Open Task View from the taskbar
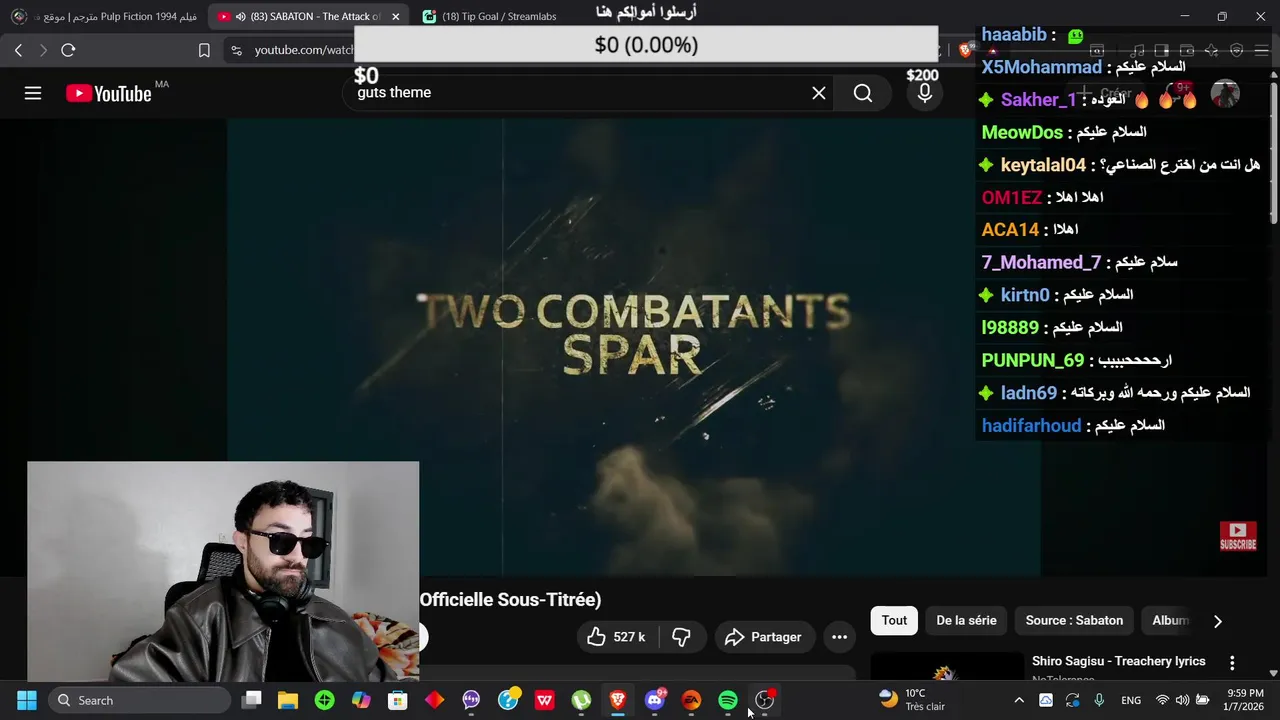The height and width of the screenshot is (720, 1280). [252, 700]
